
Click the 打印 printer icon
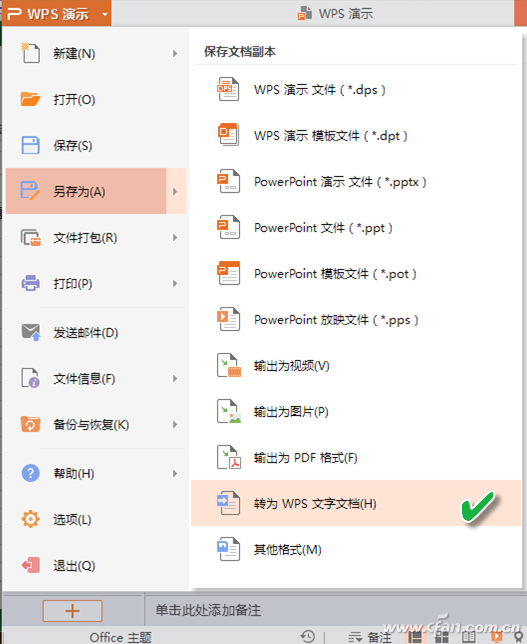point(30,283)
